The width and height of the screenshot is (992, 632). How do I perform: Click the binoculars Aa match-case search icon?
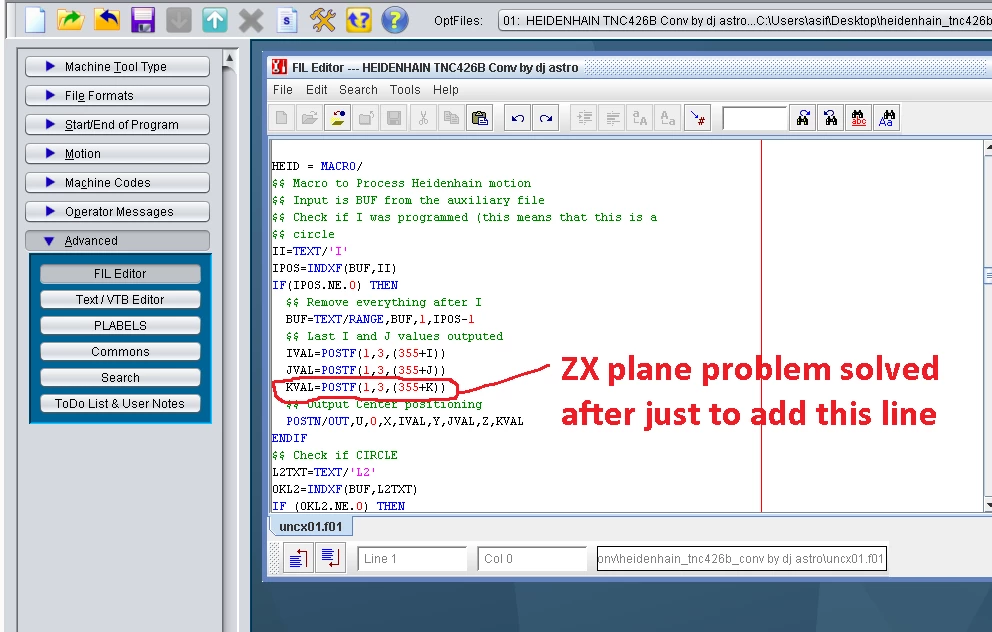[x=886, y=118]
